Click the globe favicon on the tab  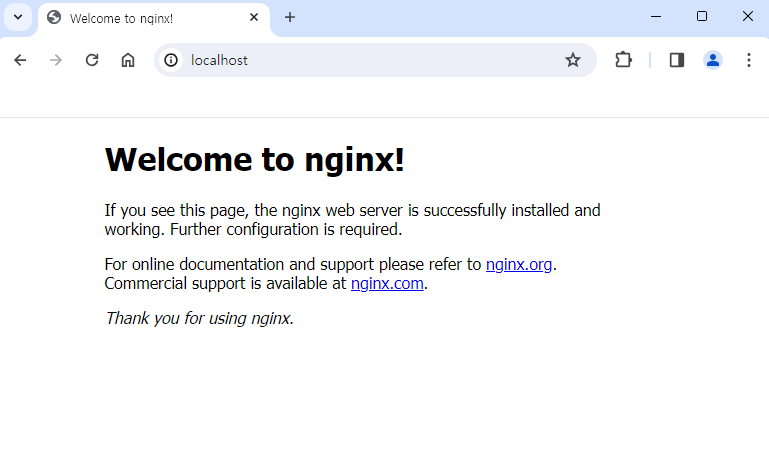tap(54, 18)
